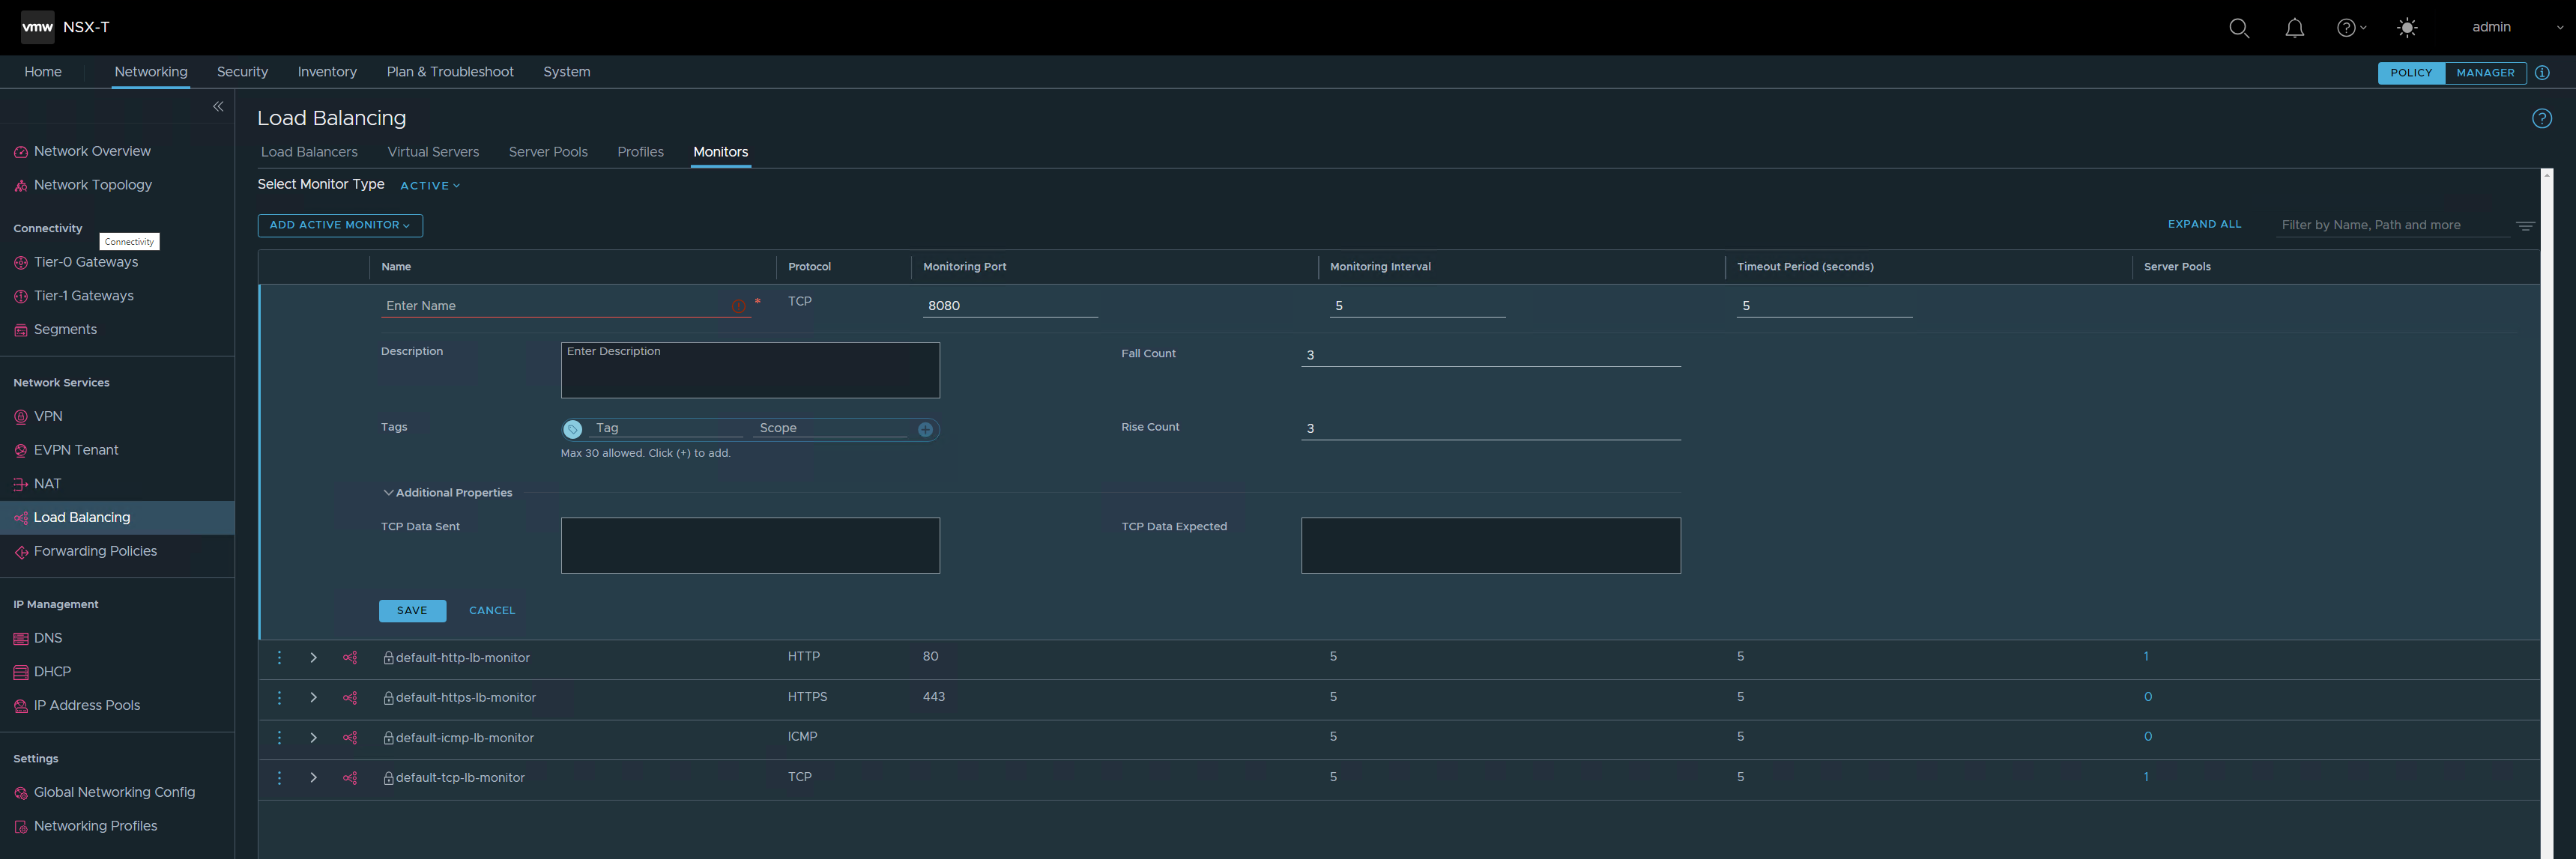Open actions menu for default-tcp-lb-monitor
Screen dimensions: 2576x859
tap(280, 778)
